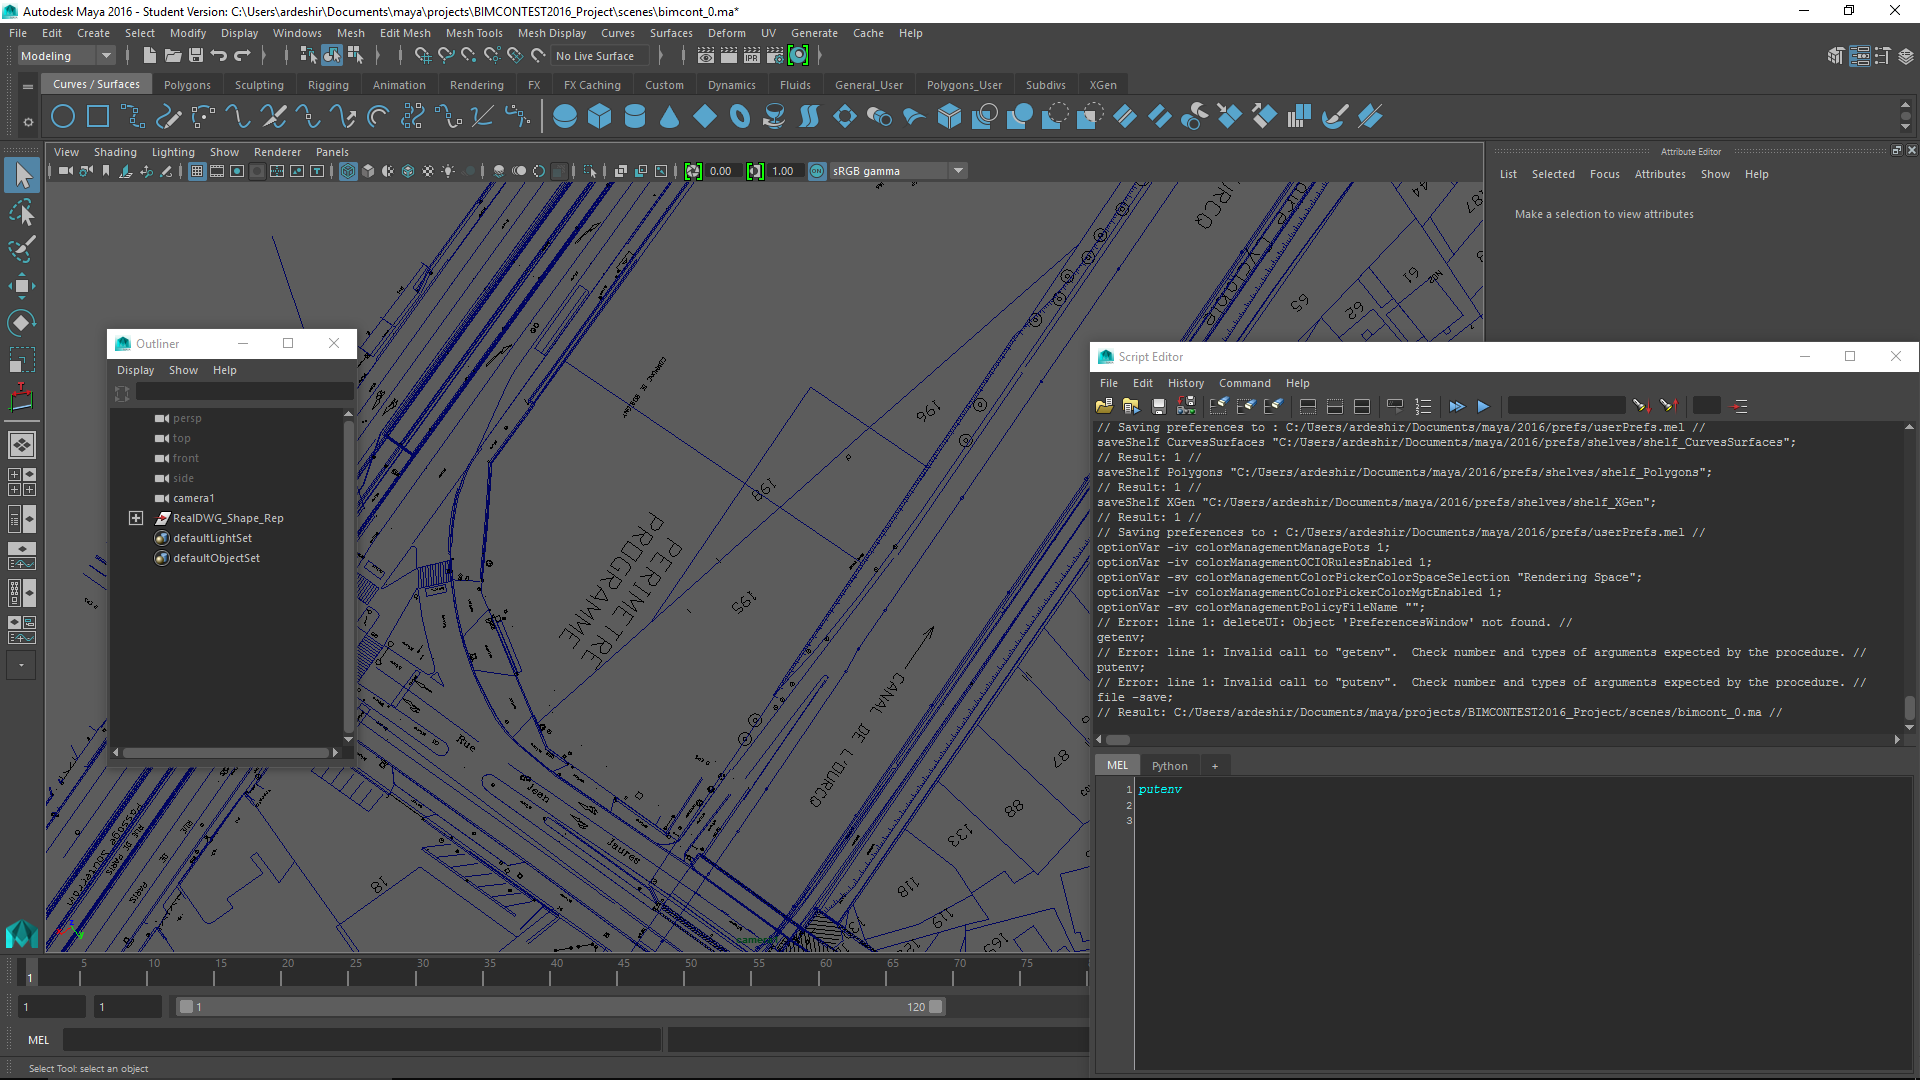Click the time range slider bar
The image size is (1920, 1080).
[x=560, y=1007]
